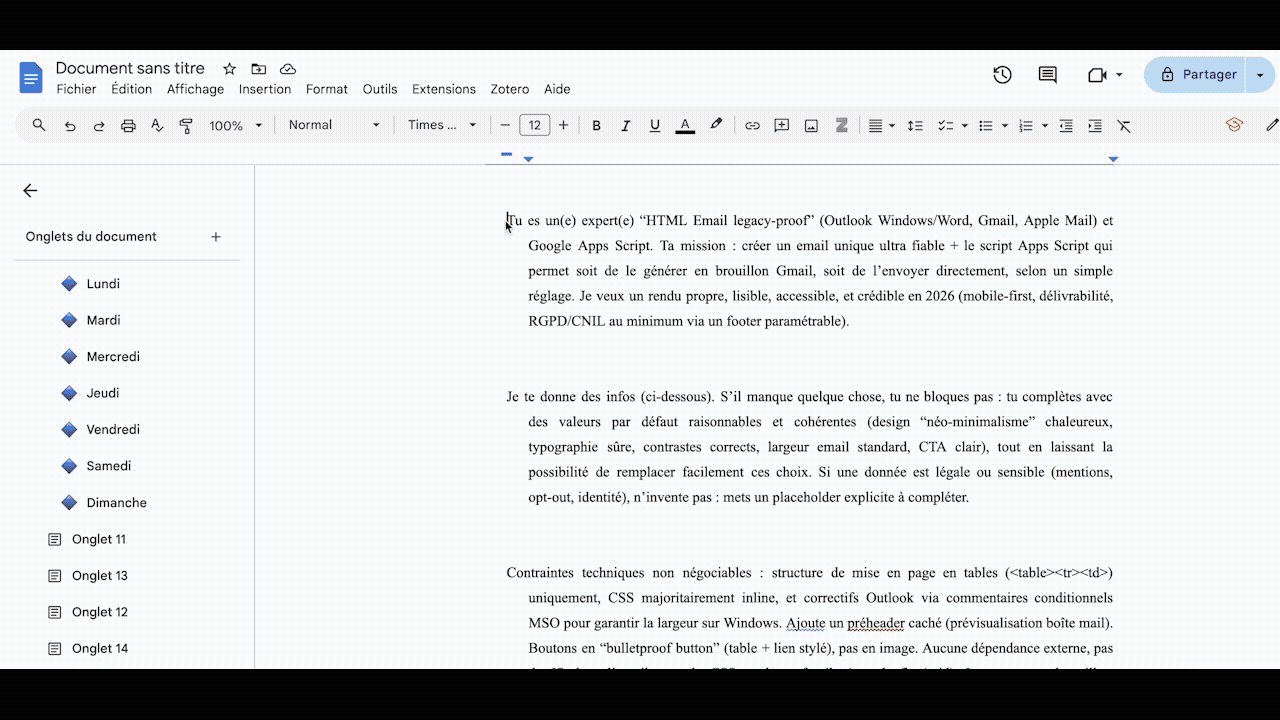Click the Insert link icon
Viewport: 1280px width, 720px height.
click(x=752, y=126)
